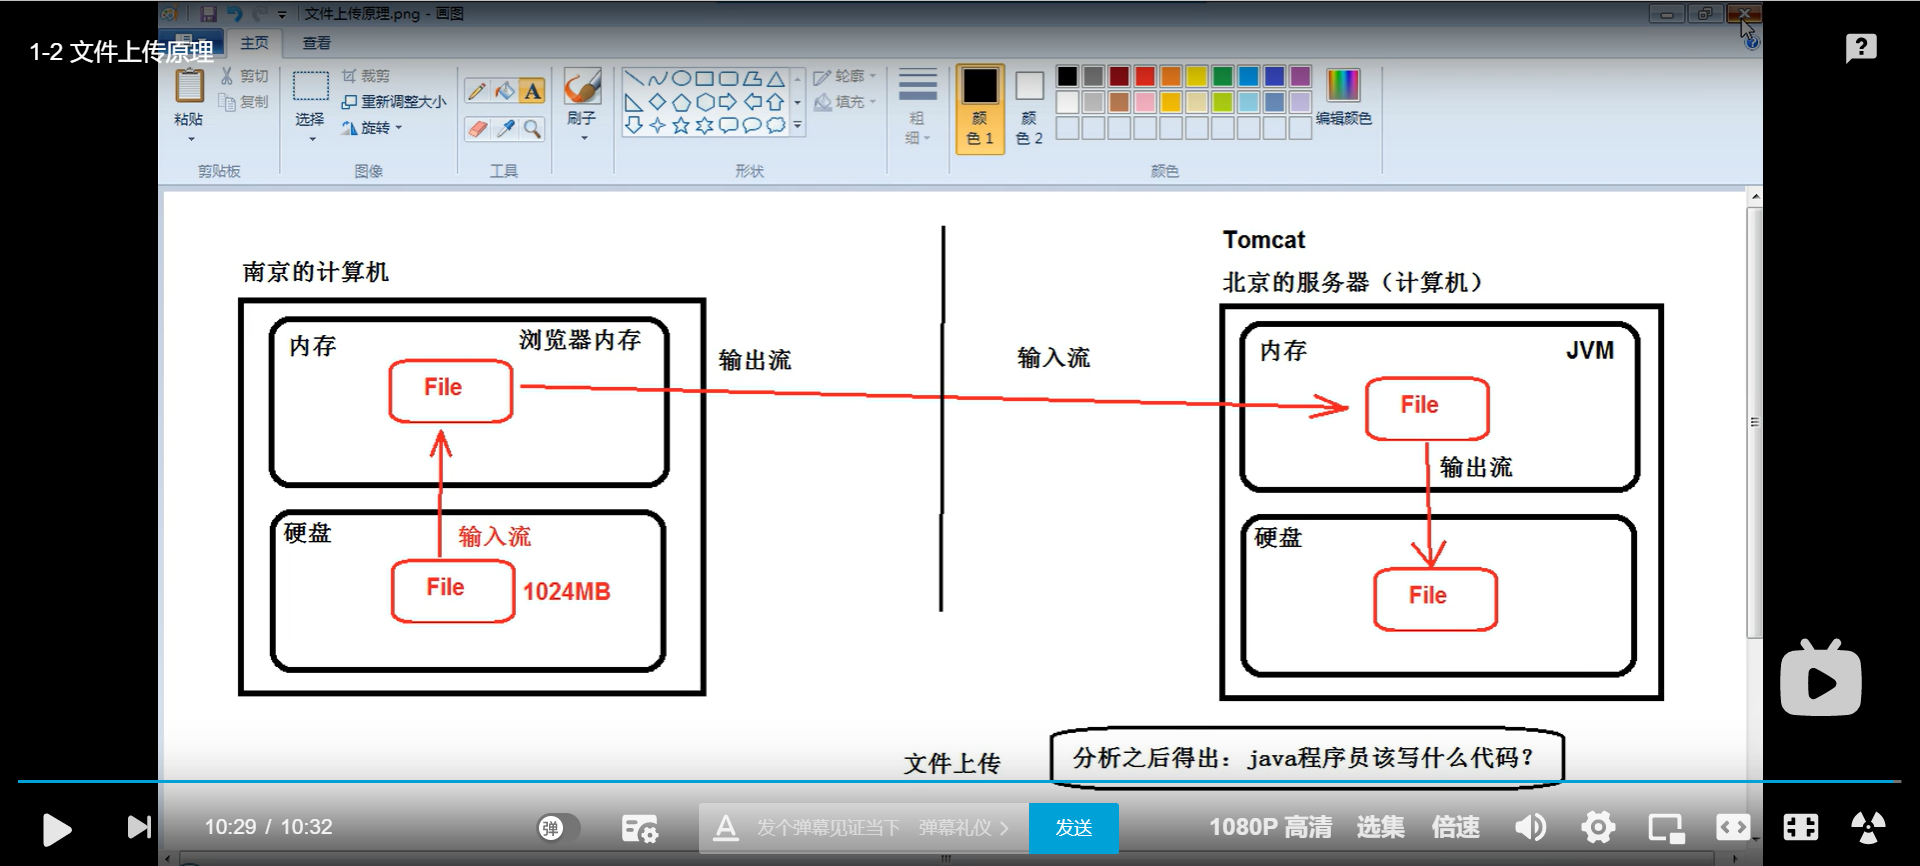
Task: Select the 刷子 brush tool
Action: point(582,87)
